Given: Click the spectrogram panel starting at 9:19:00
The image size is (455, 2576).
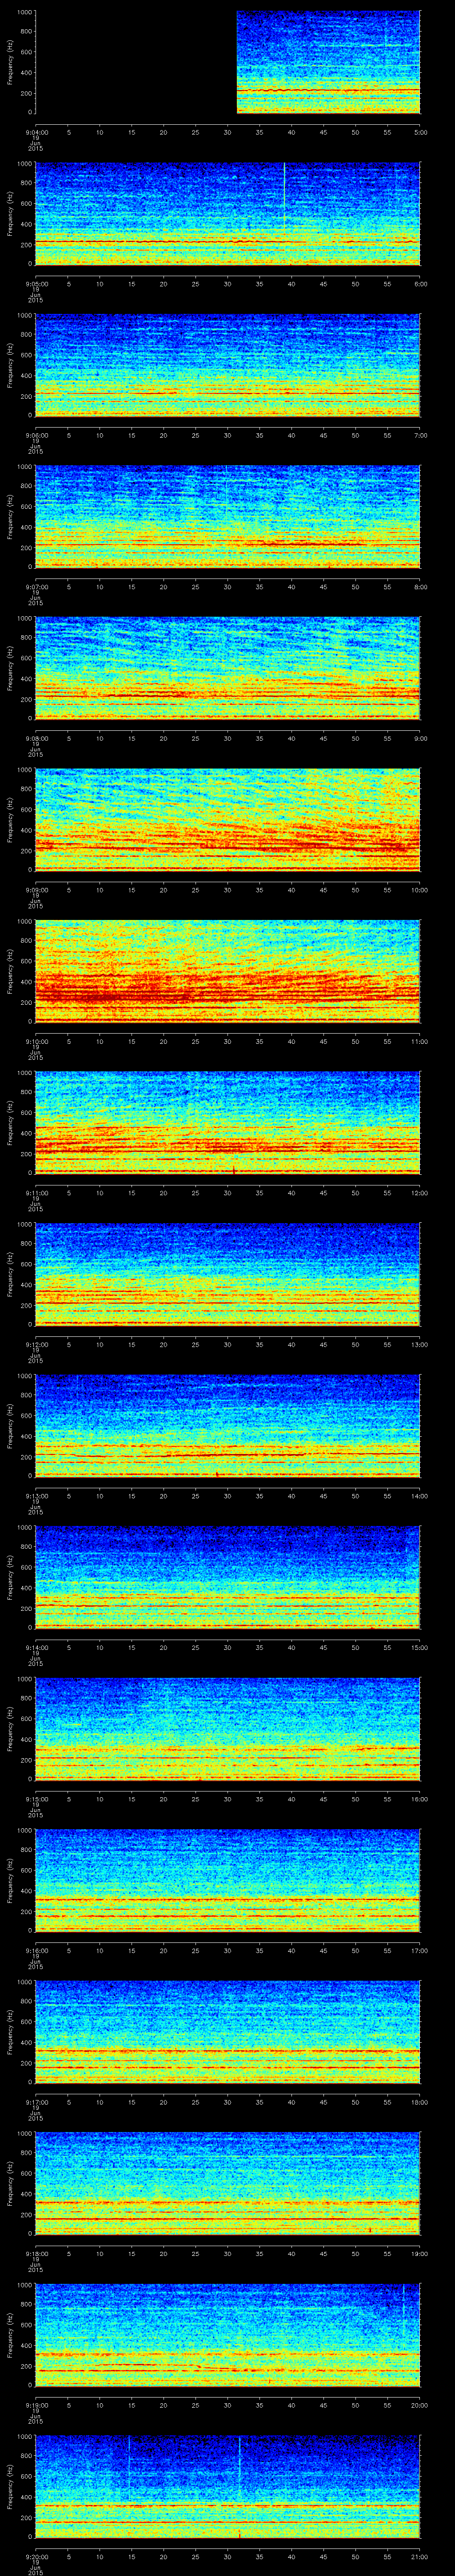Looking at the screenshot, I should (228, 2335).
